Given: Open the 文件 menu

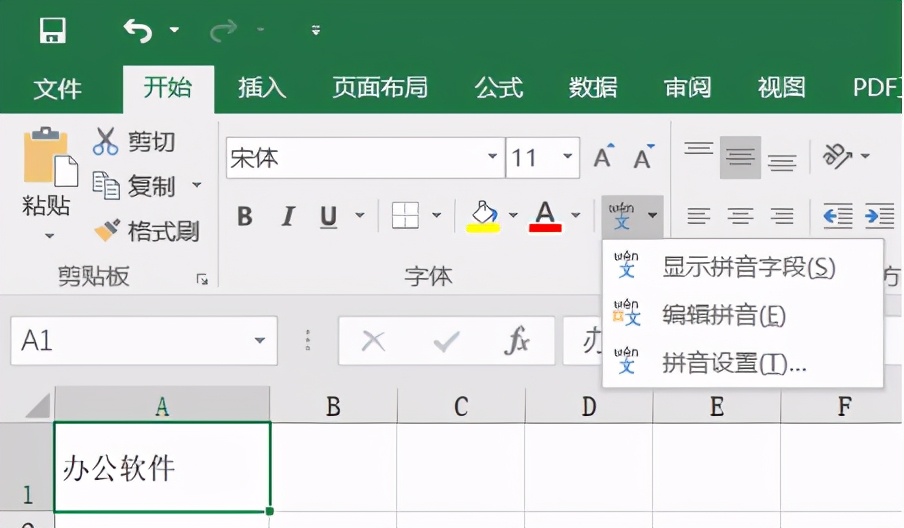Looking at the screenshot, I should [57, 89].
